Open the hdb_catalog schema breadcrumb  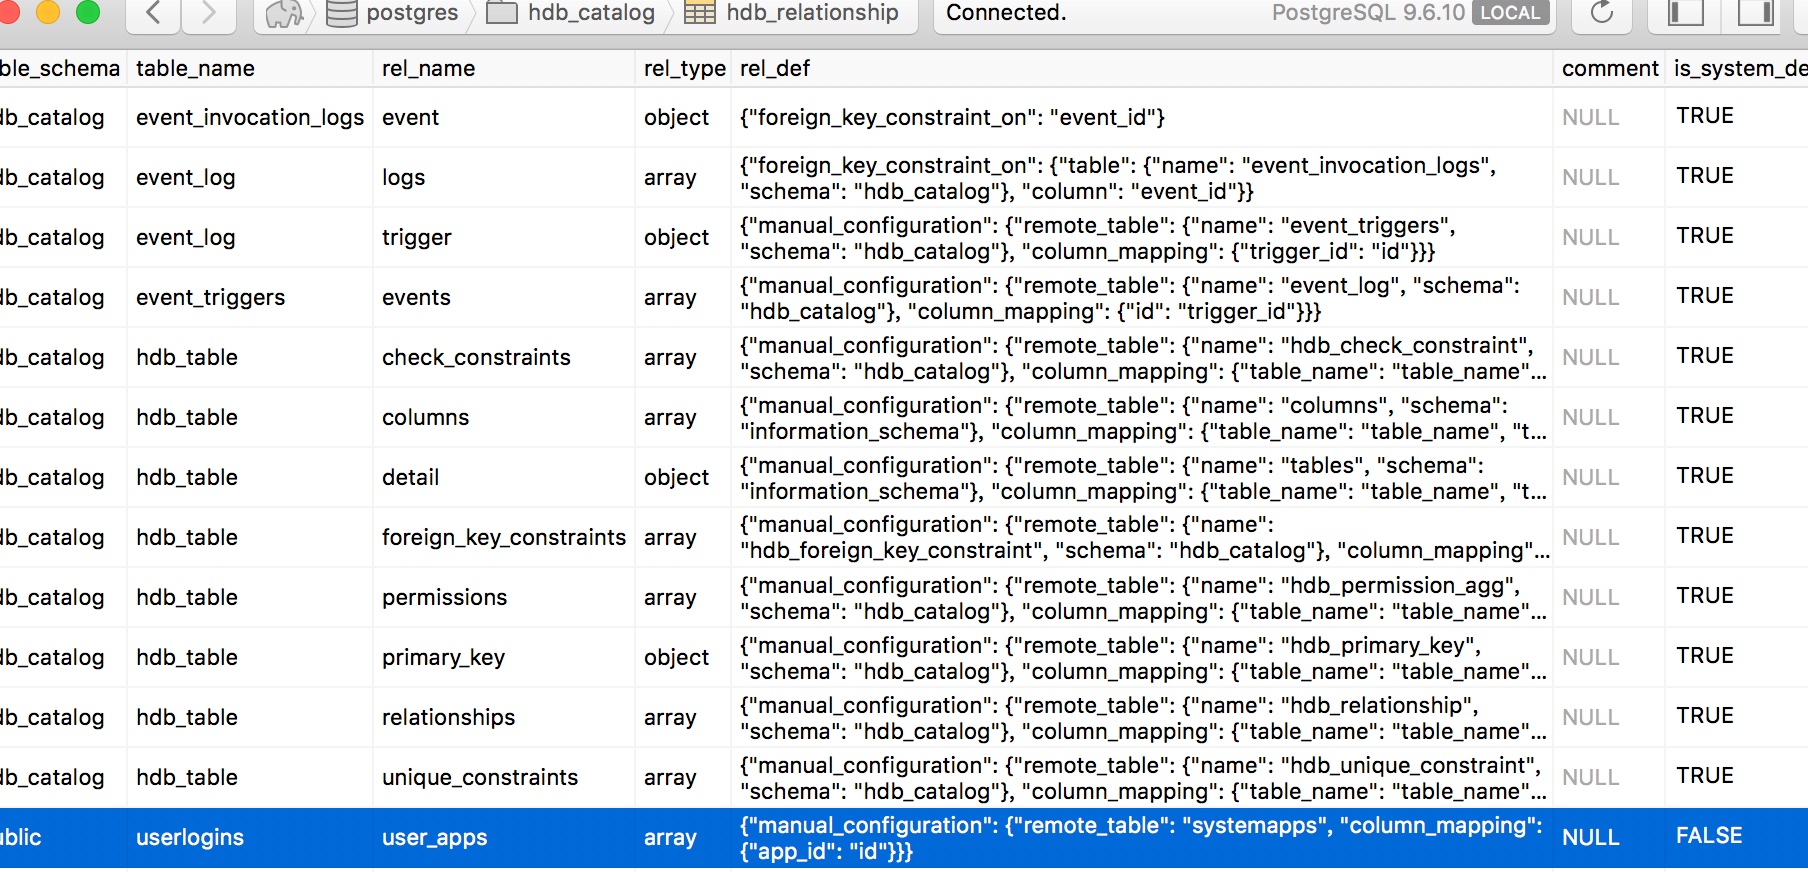[x=570, y=13]
